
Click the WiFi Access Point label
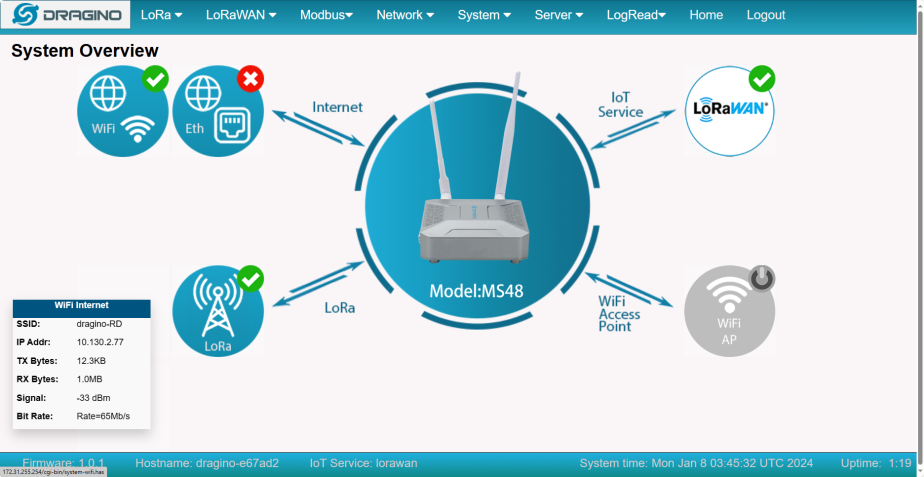point(619,314)
